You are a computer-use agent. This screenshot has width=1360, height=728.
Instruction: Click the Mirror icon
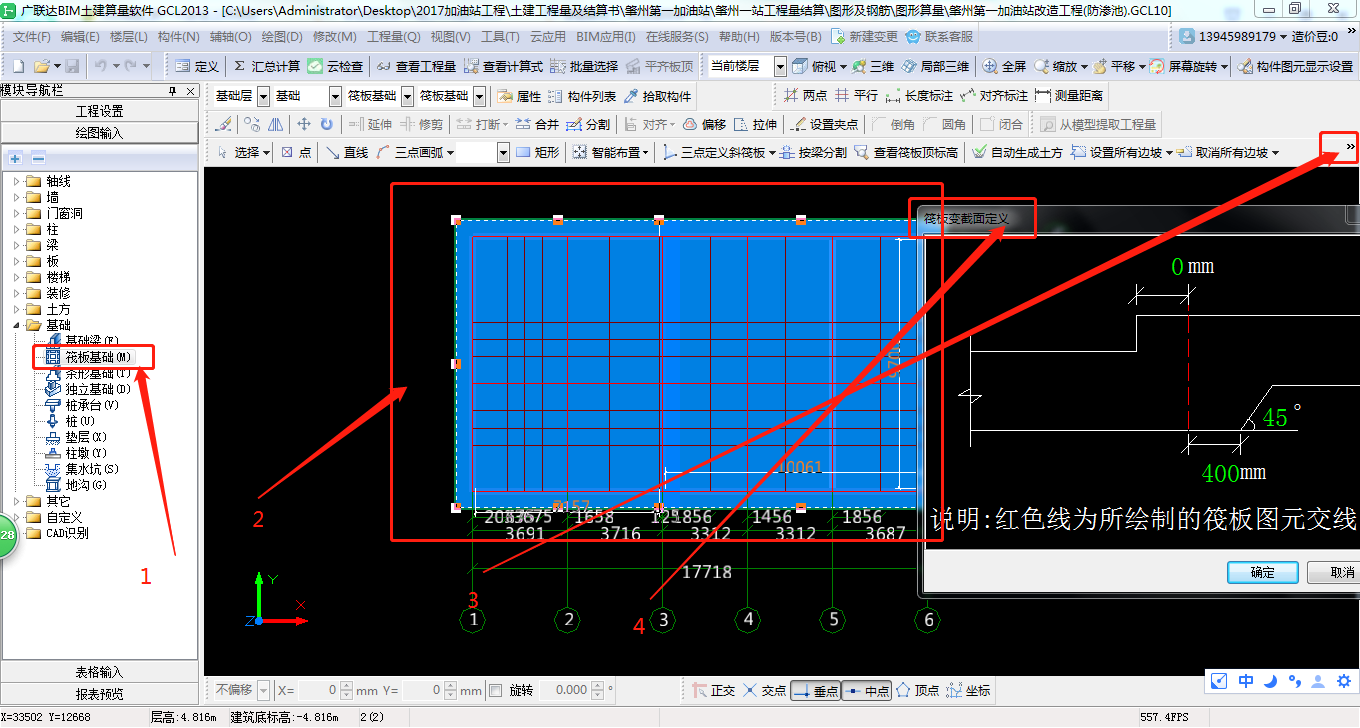(x=275, y=124)
